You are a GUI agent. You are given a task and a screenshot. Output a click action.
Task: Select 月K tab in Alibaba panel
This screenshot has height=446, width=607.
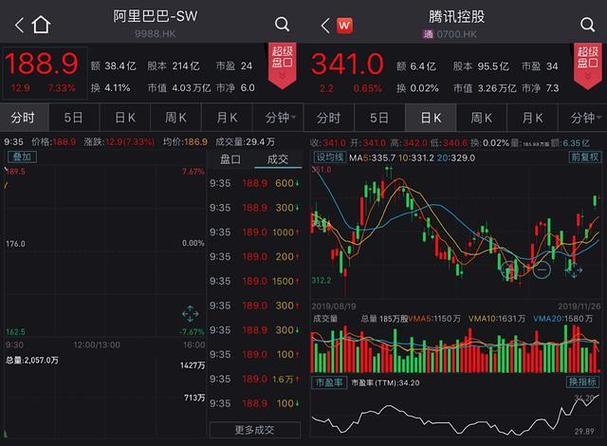coord(227,117)
